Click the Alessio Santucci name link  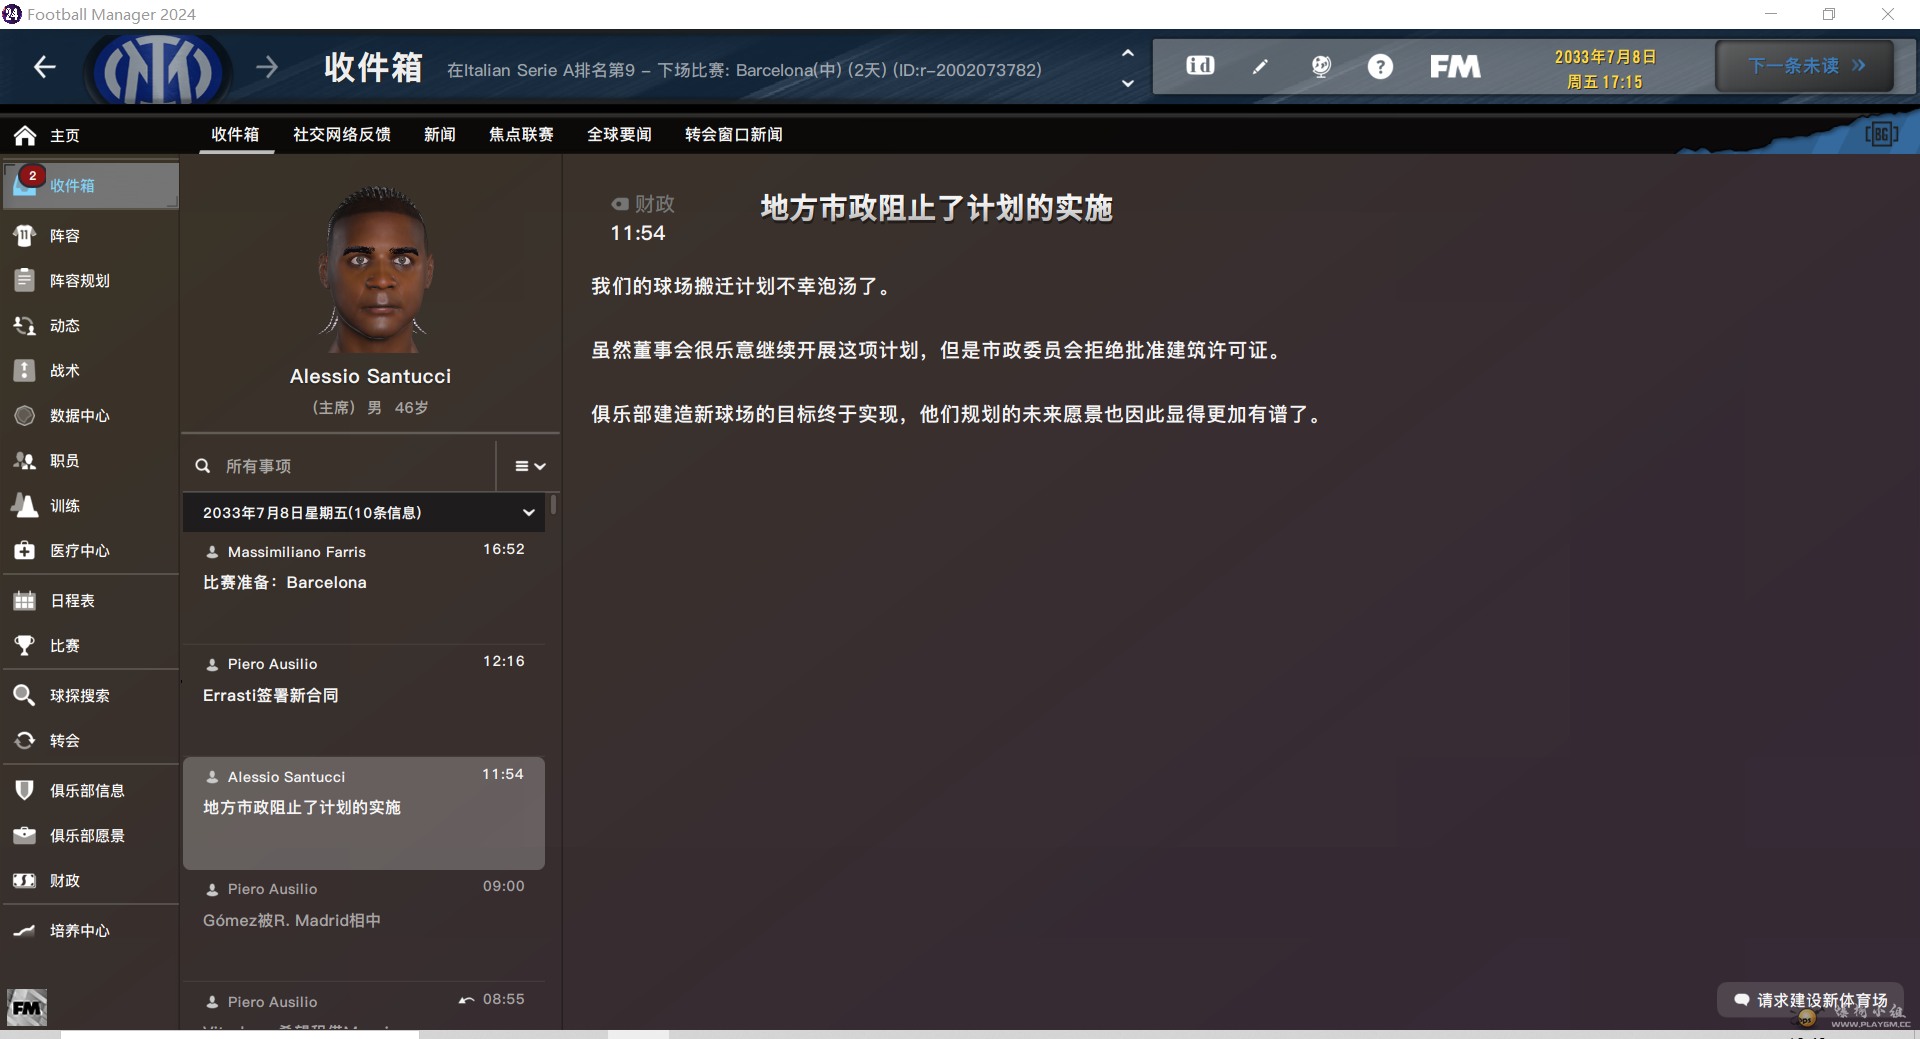click(370, 376)
